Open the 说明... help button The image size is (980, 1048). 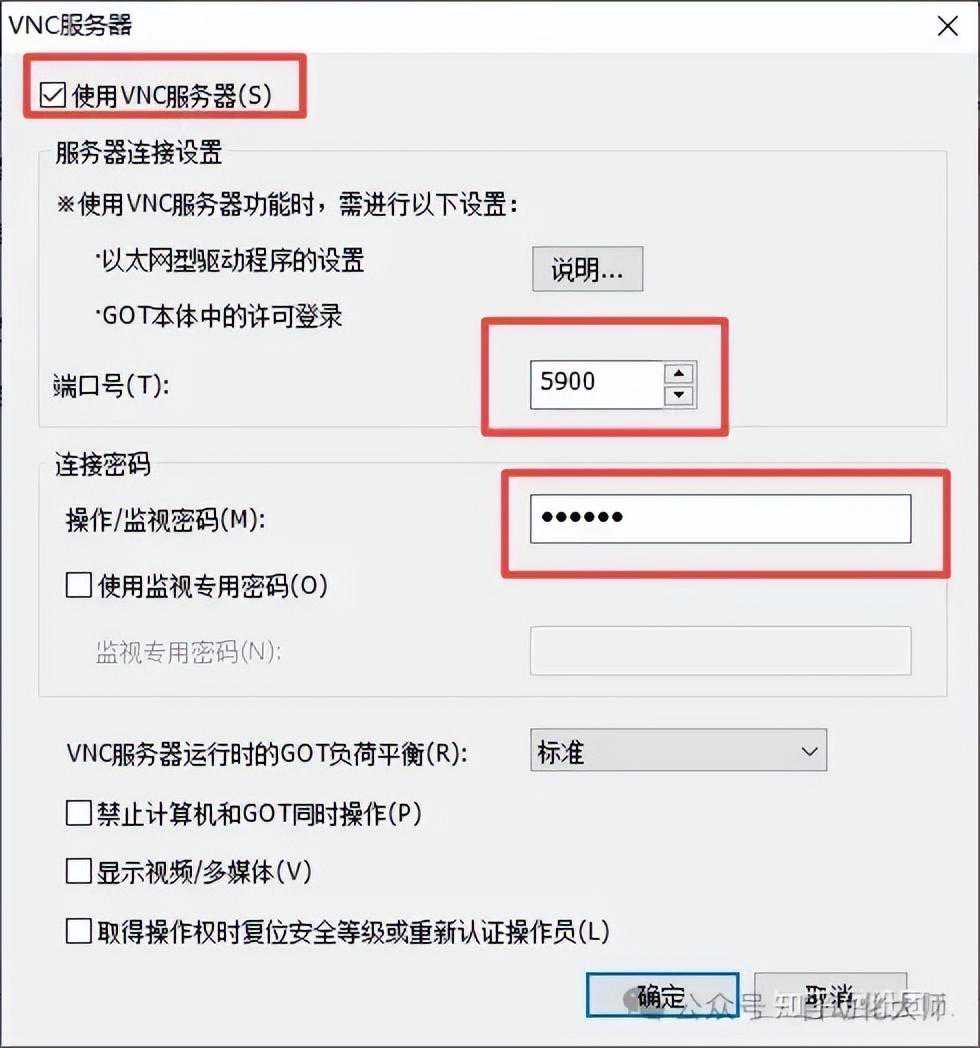coord(588,269)
